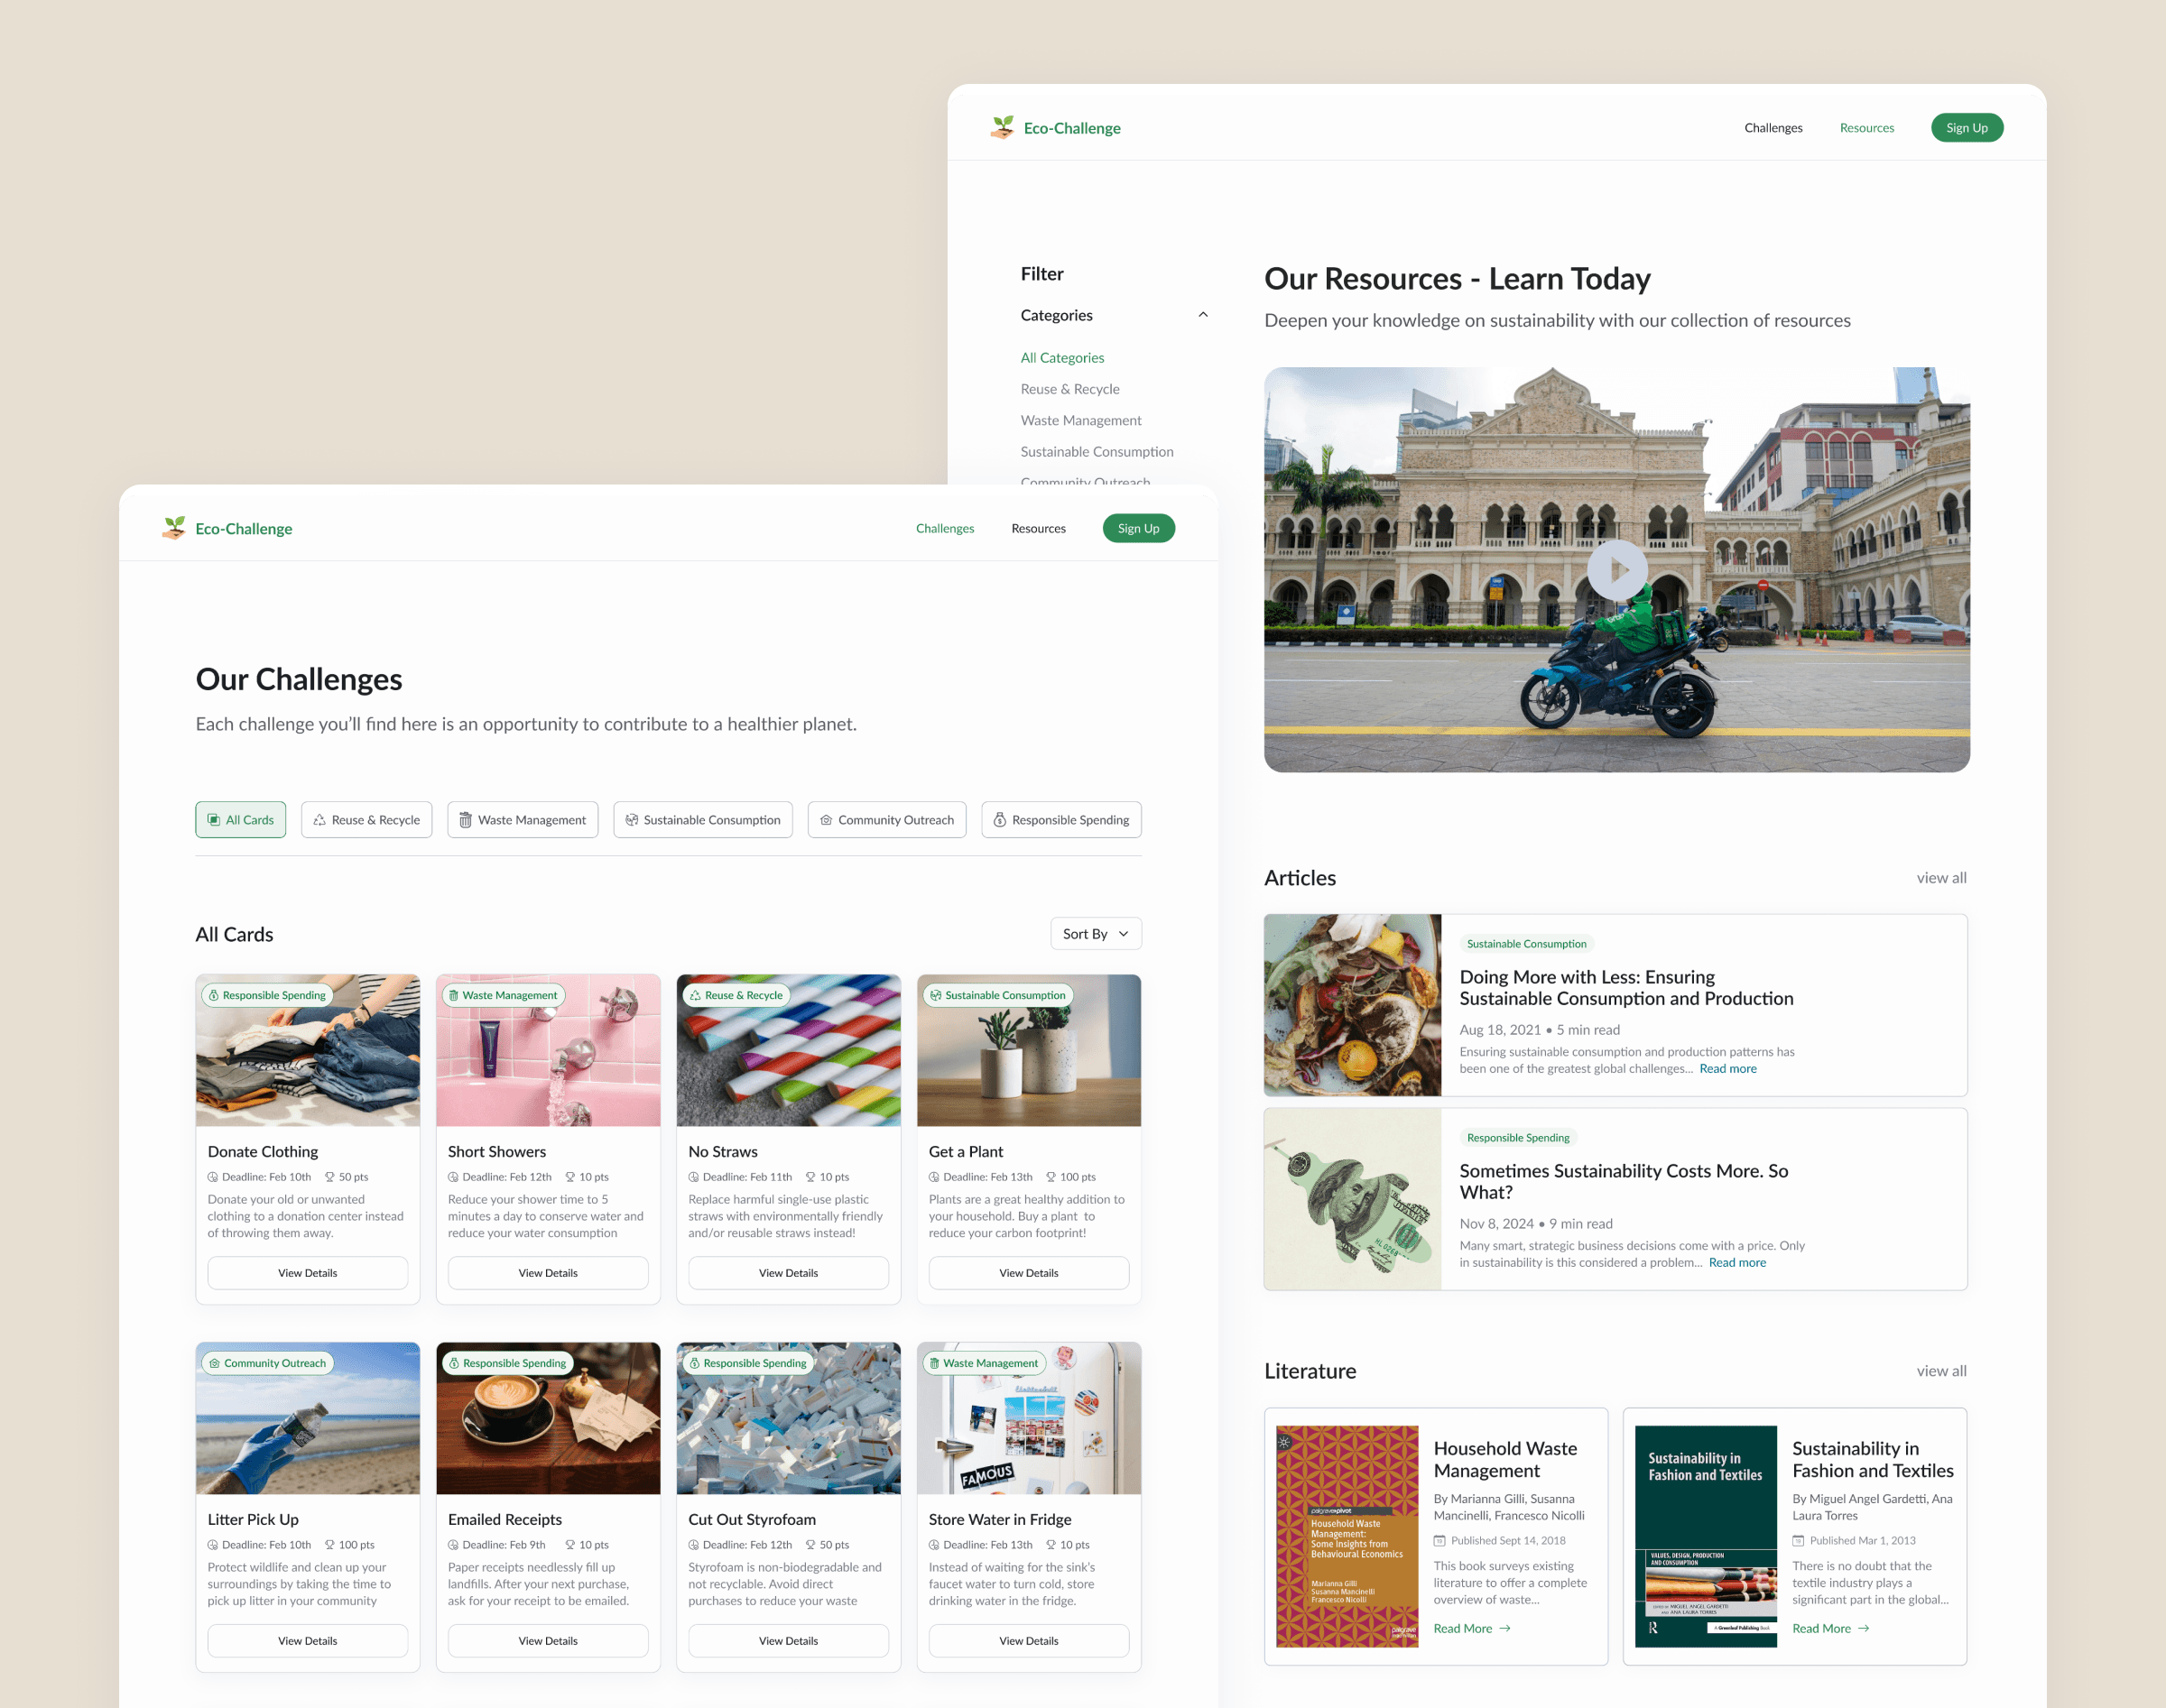Enable the Responsible Spending filter chip
This screenshot has height=1708, width=2166.
coord(1060,820)
